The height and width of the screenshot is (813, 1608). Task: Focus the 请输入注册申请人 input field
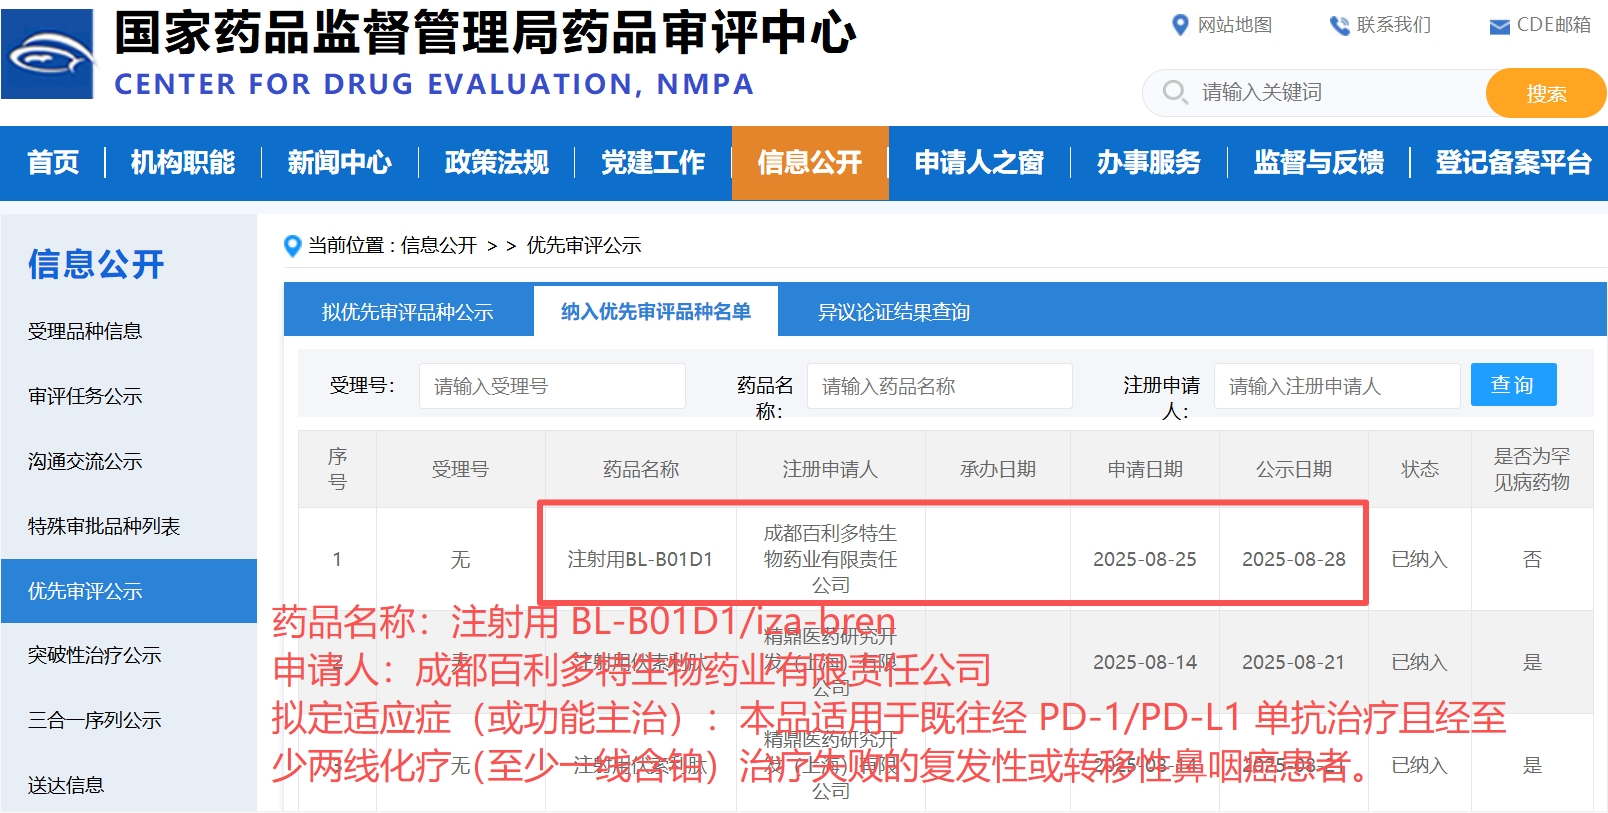[1337, 386]
